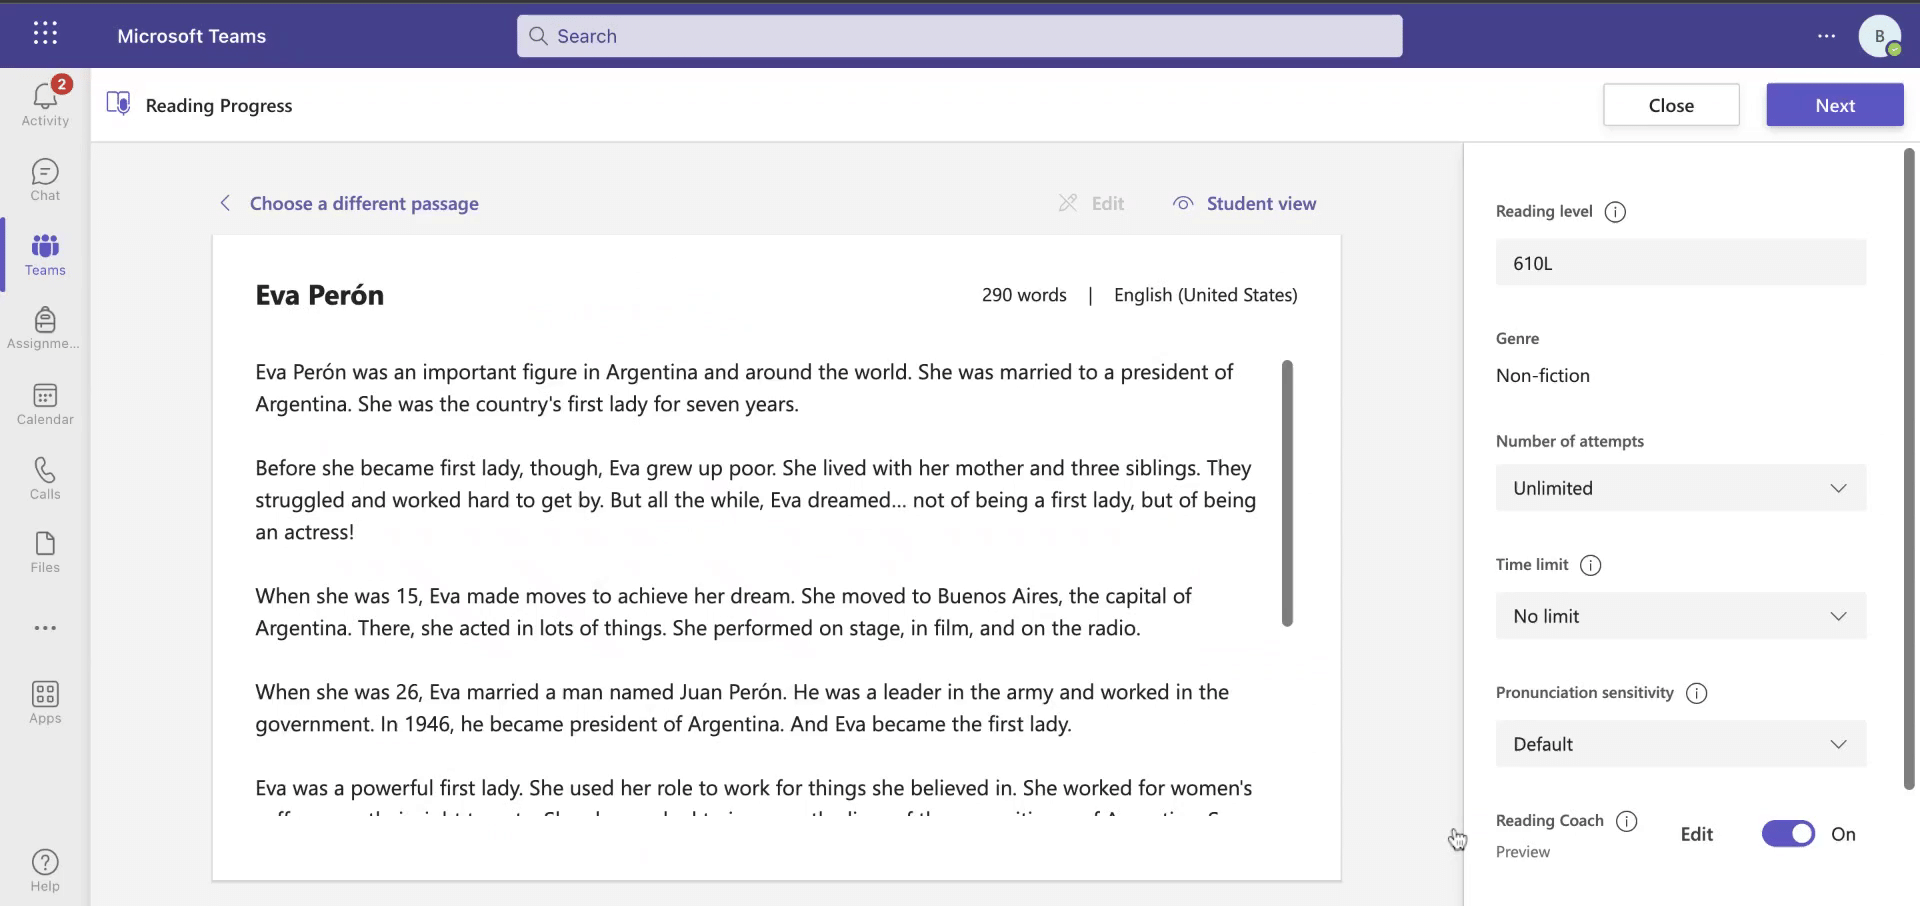Select the Teams tab in sidebar
1920x906 pixels.
[x=45, y=254]
